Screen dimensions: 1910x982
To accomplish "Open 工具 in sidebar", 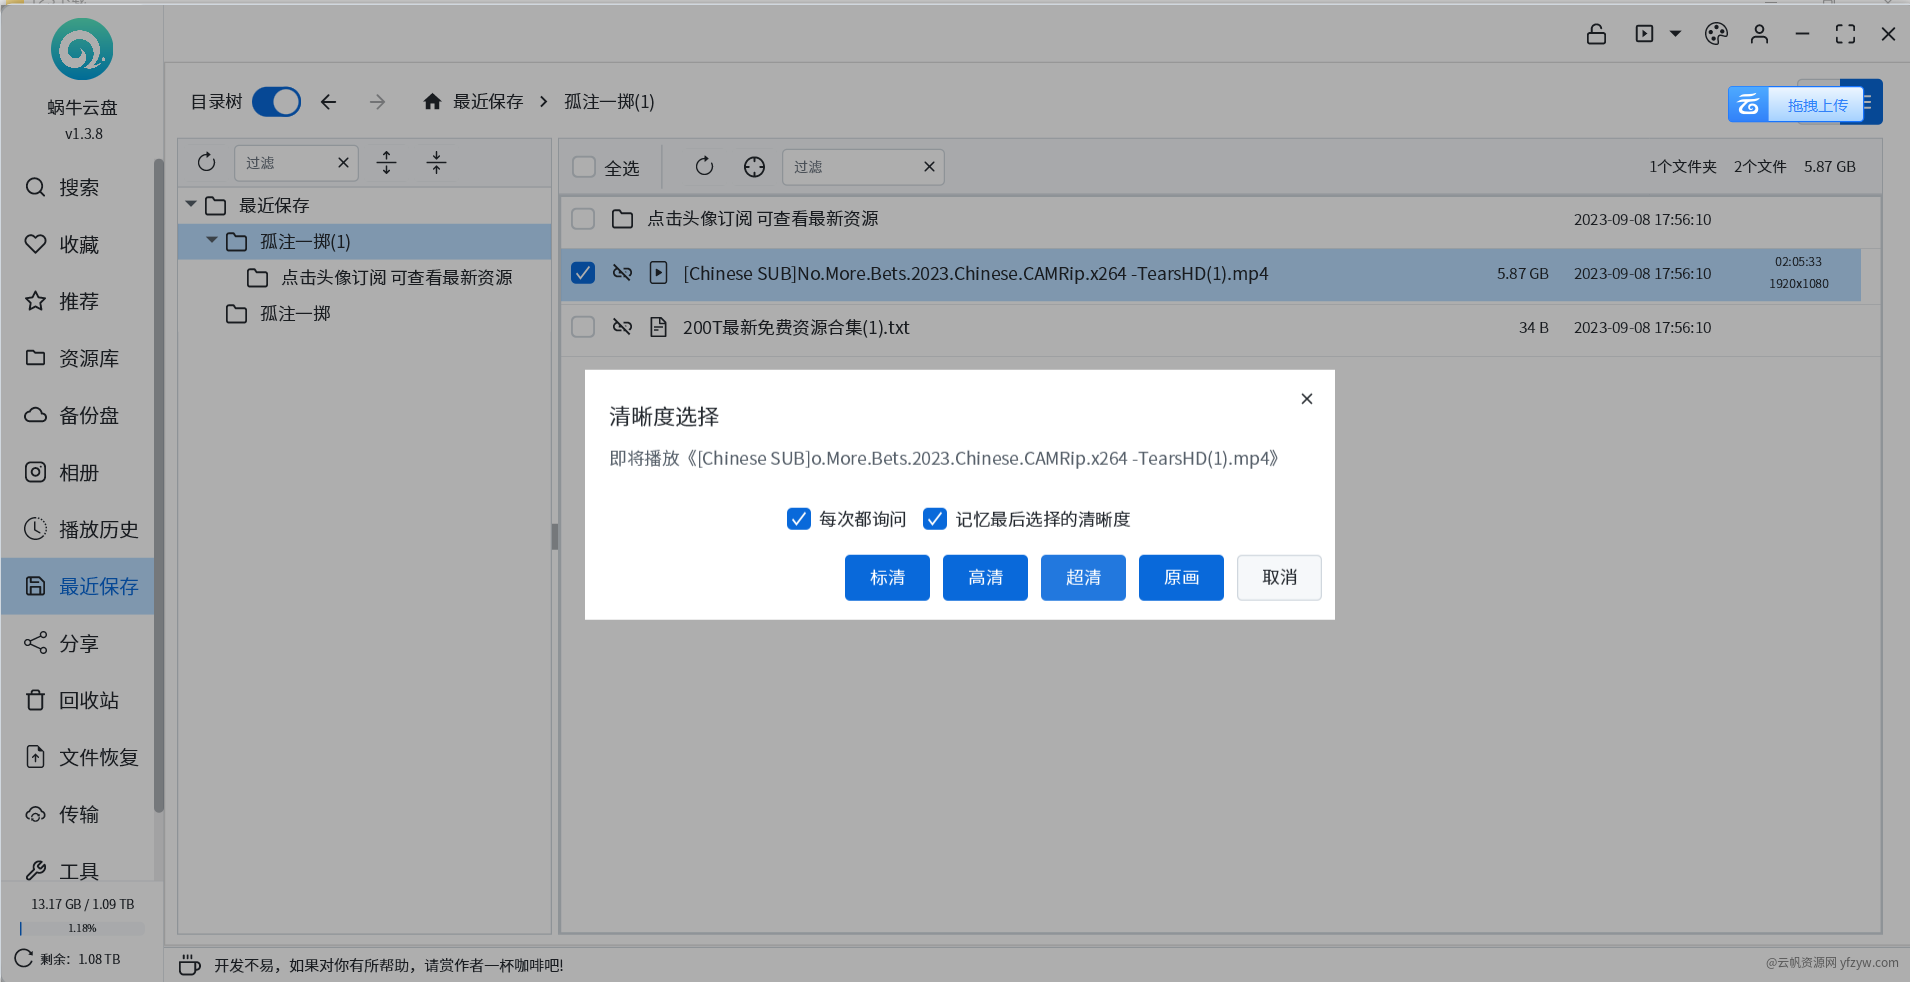I will (x=78, y=871).
